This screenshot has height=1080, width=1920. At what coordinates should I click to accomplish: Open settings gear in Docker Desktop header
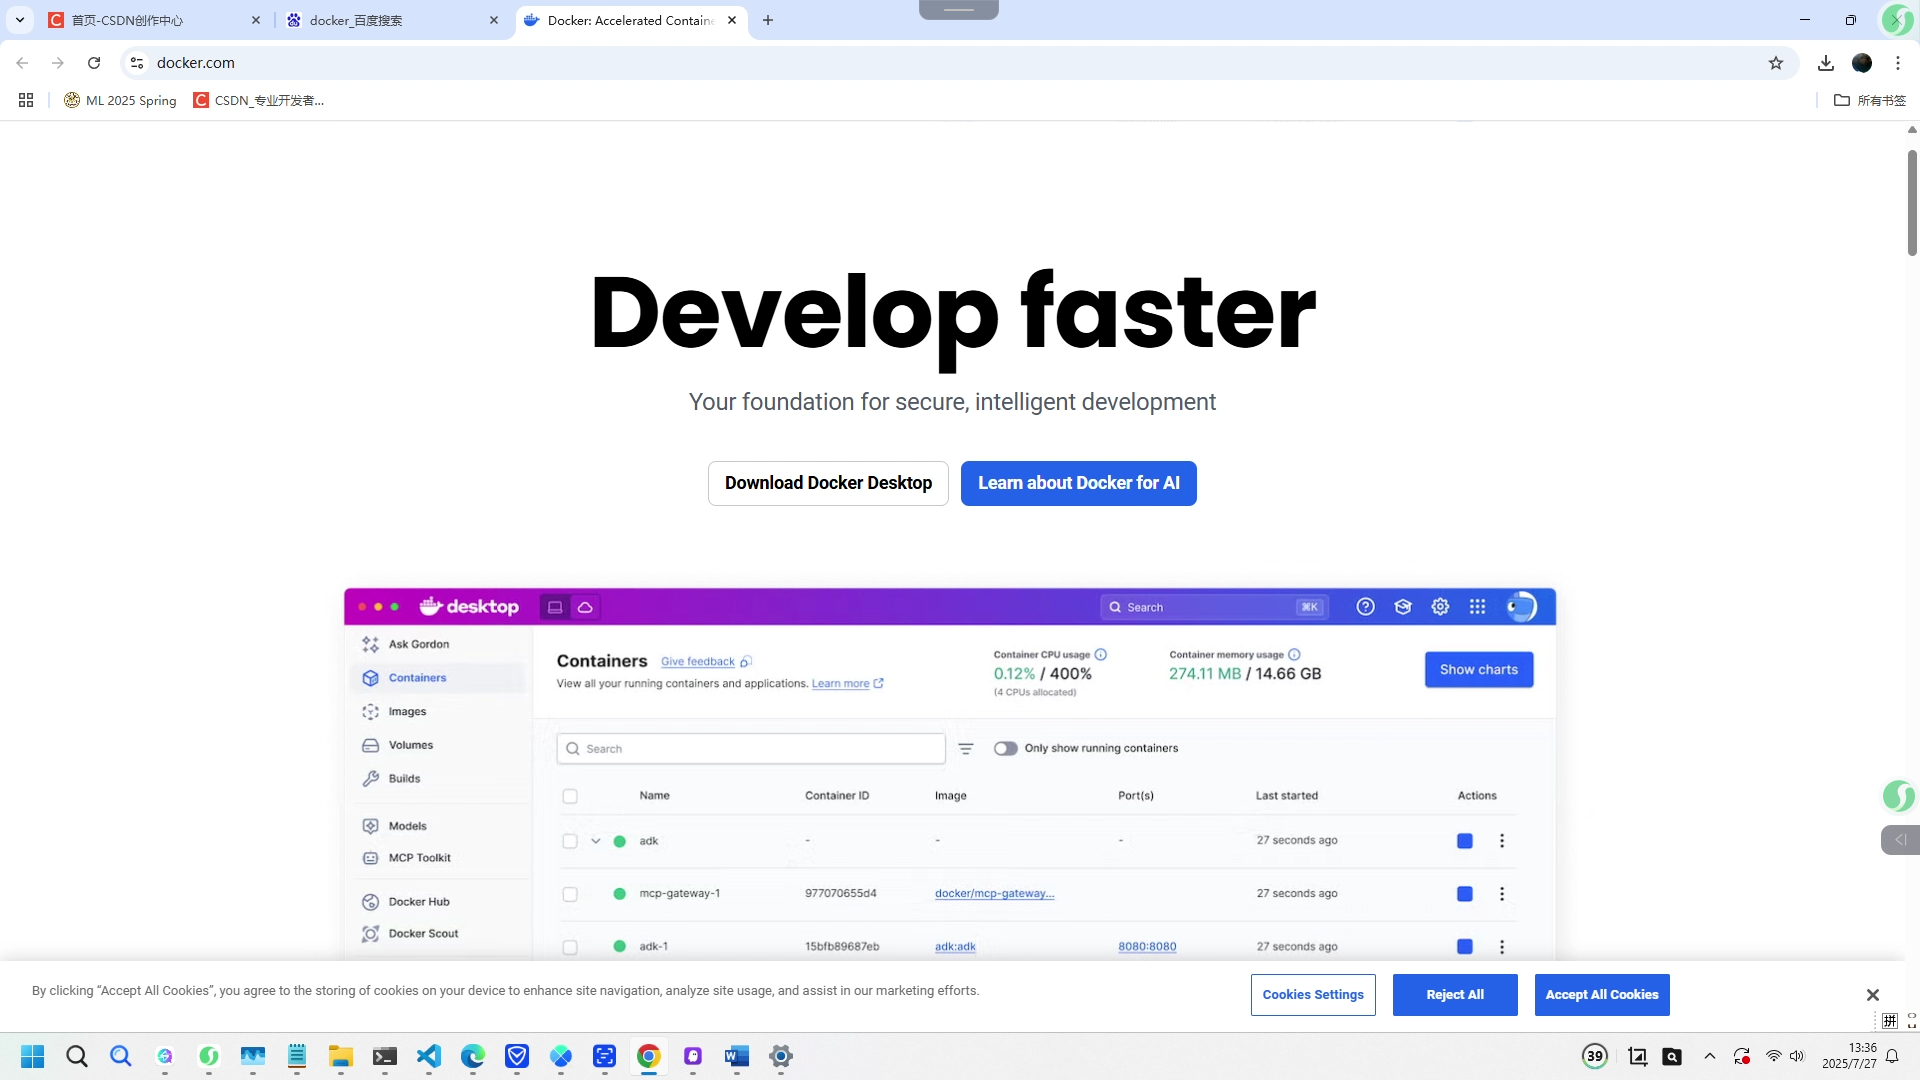pyautogui.click(x=1440, y=607)
